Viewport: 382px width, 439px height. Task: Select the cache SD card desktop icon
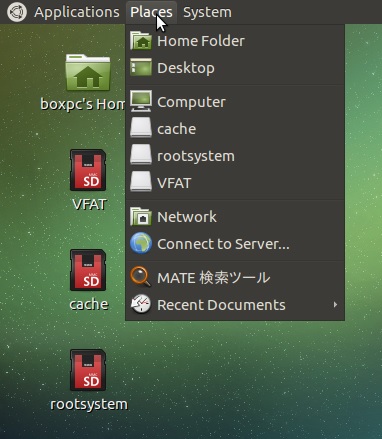pos(88,270)
